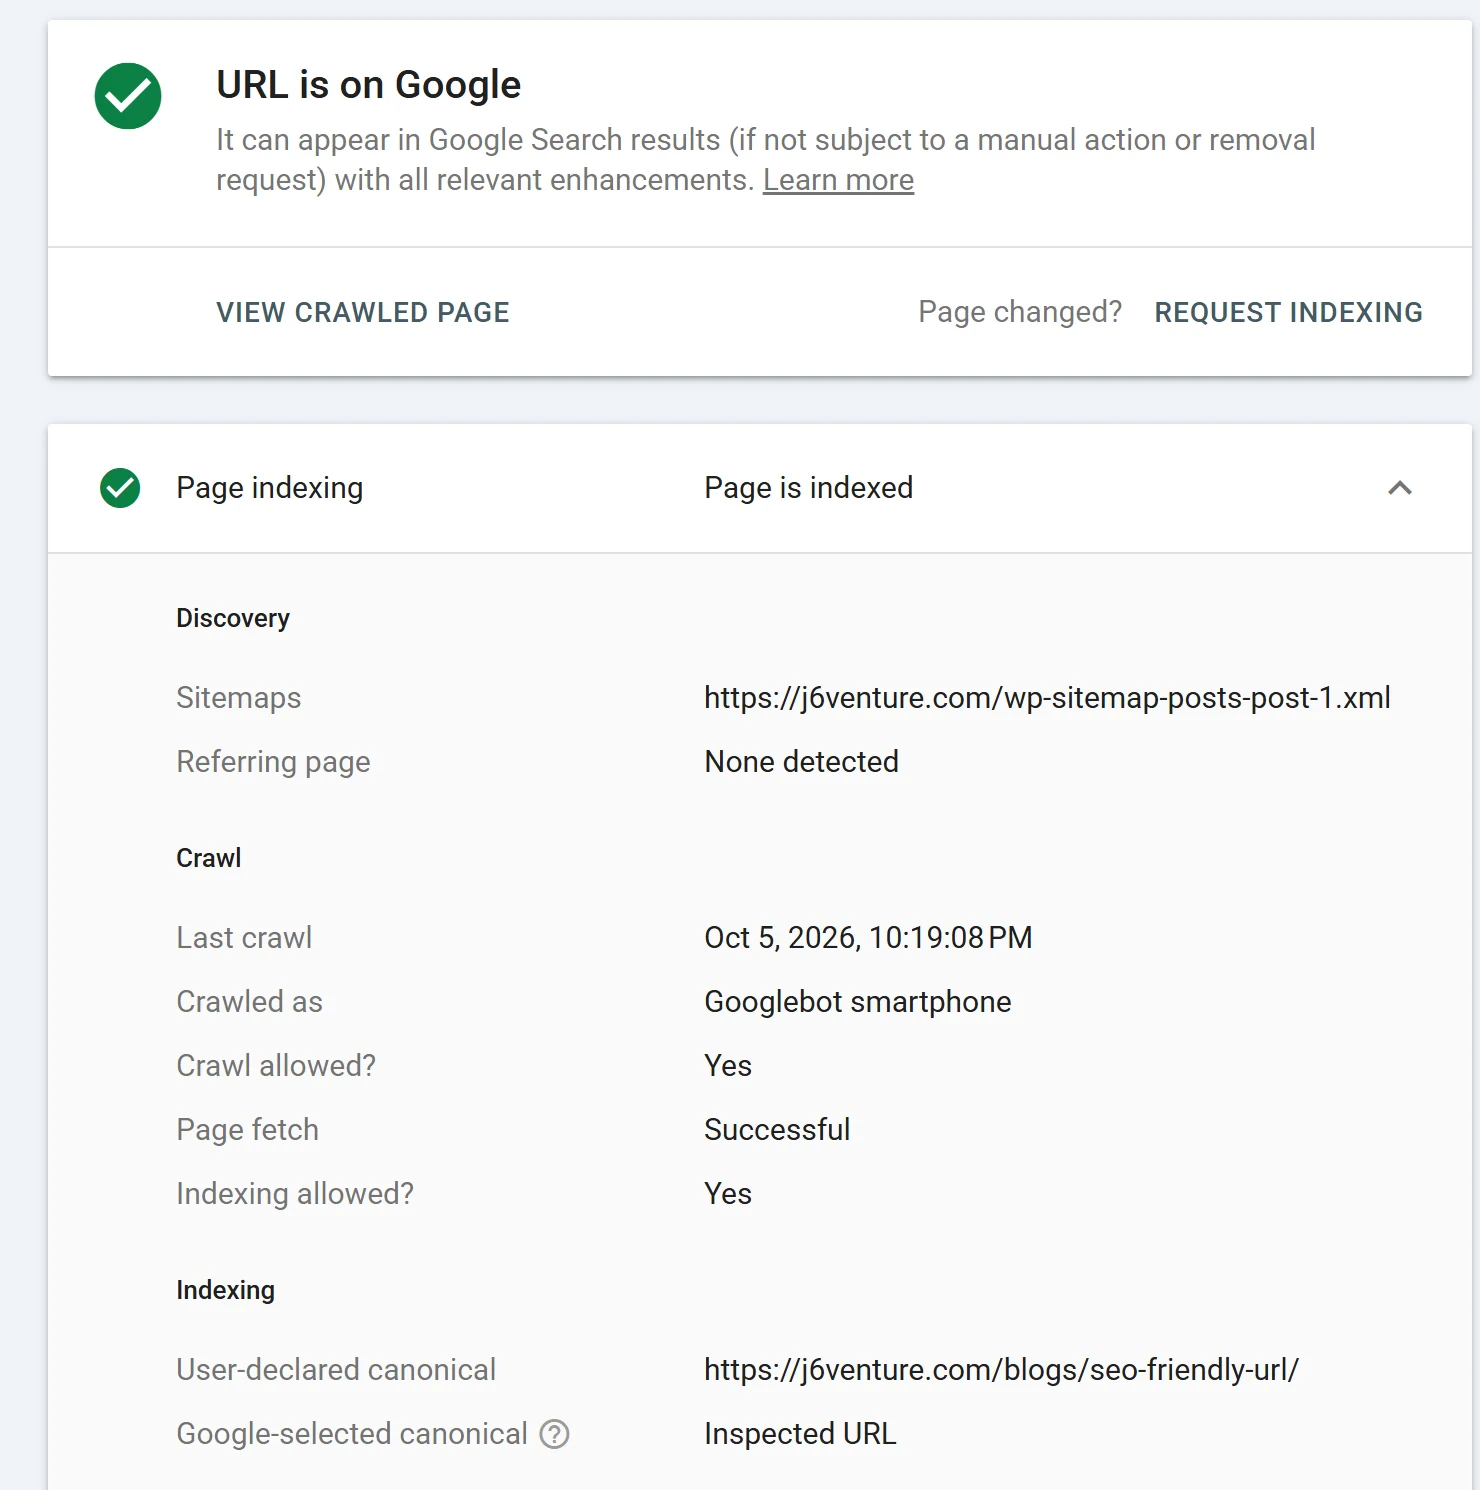
Task: Click the 'Page fetch' label
Action: click(247, 1130)
